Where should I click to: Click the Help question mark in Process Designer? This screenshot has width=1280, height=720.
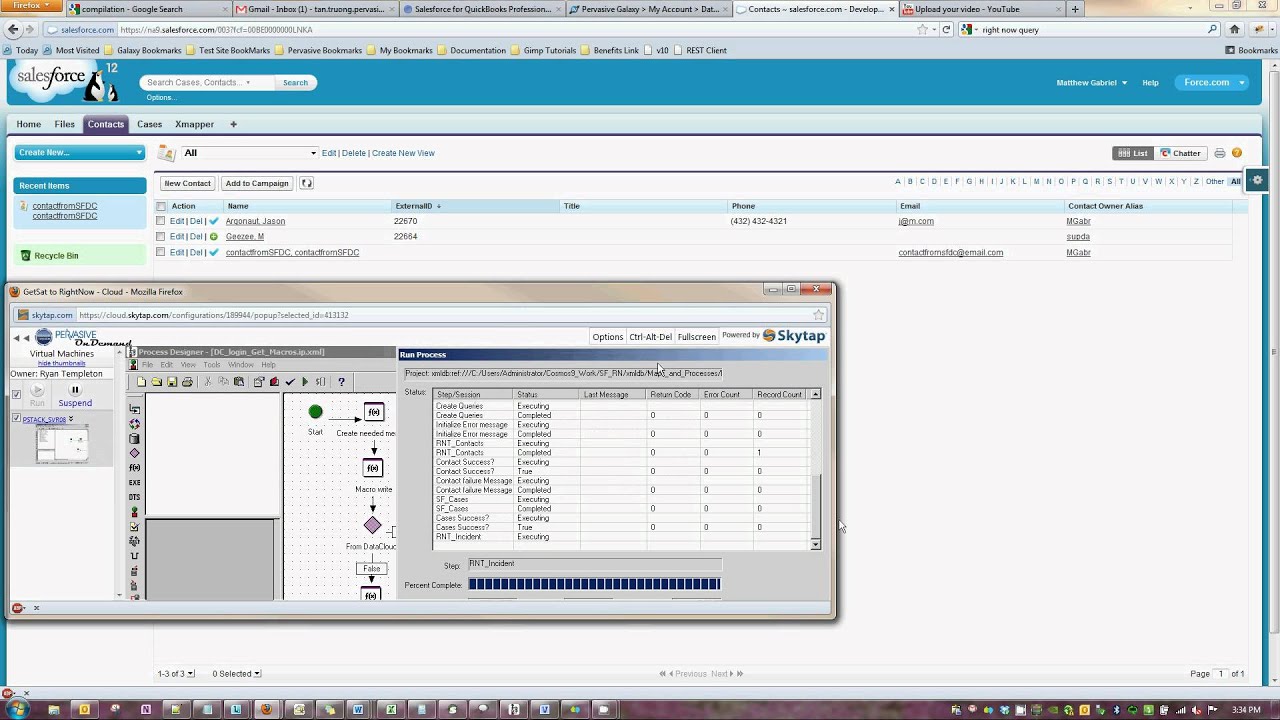click(x=341, y=382)
